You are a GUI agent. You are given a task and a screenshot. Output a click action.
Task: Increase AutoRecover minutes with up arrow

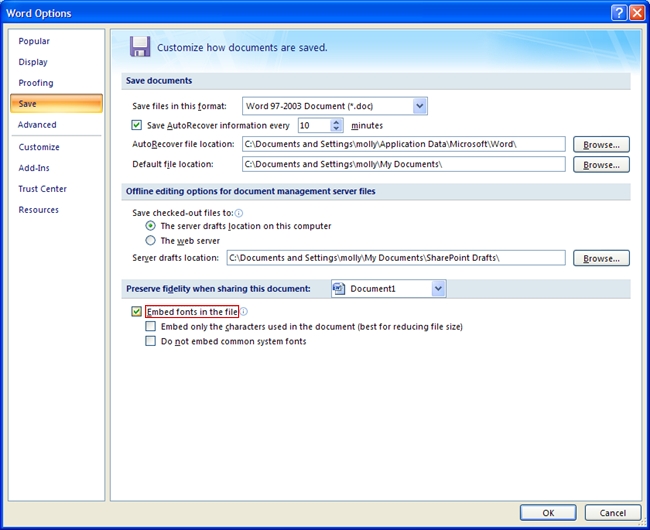336,122
